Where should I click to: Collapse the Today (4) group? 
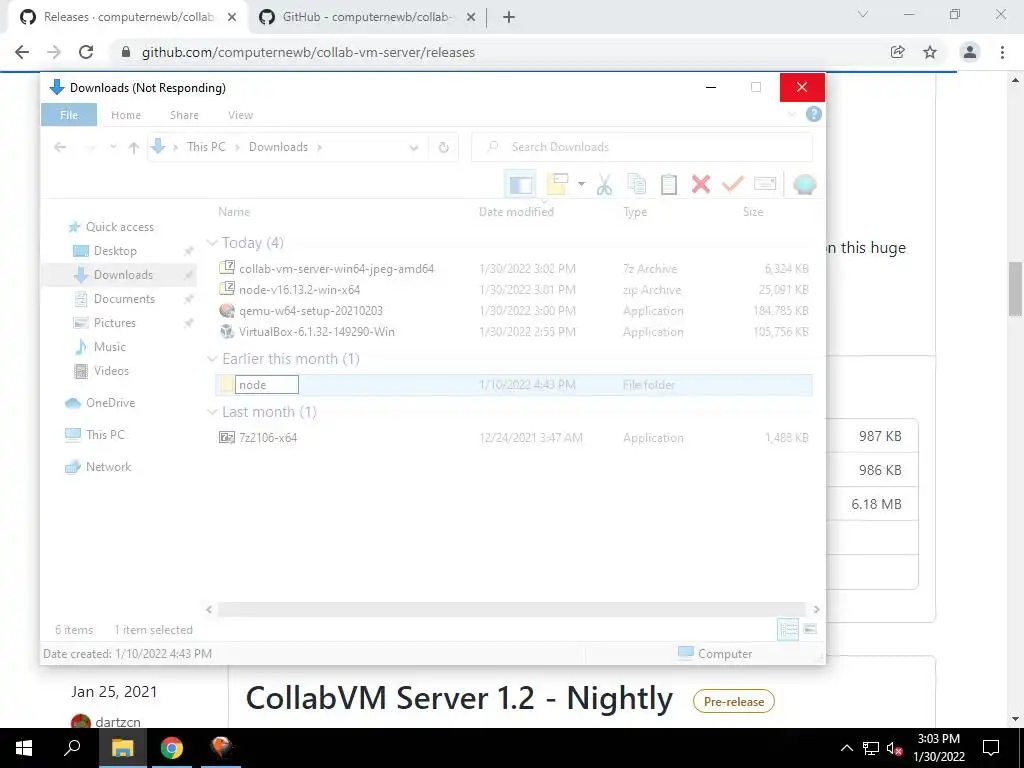[x=212, y=243]
